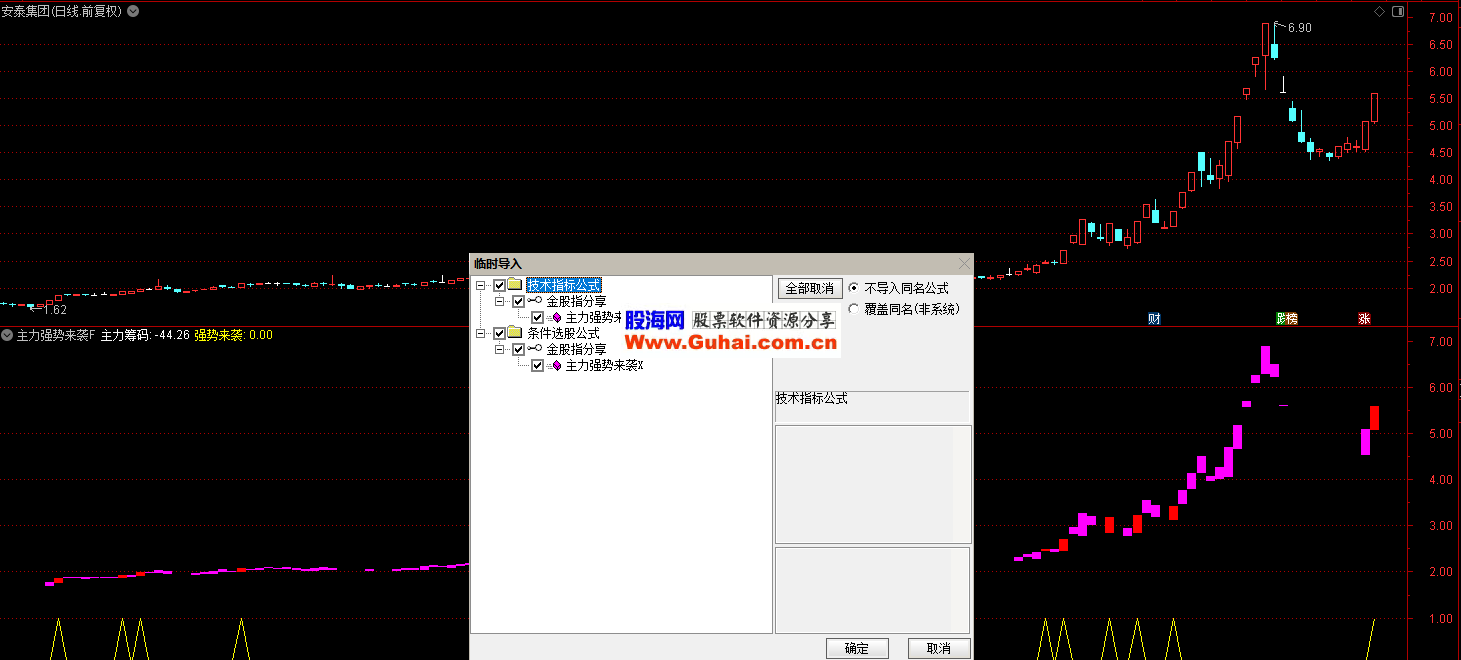Click the 财 event marker on chart
This screenshot has width=1461, height=660.
tap(1154, 319)
